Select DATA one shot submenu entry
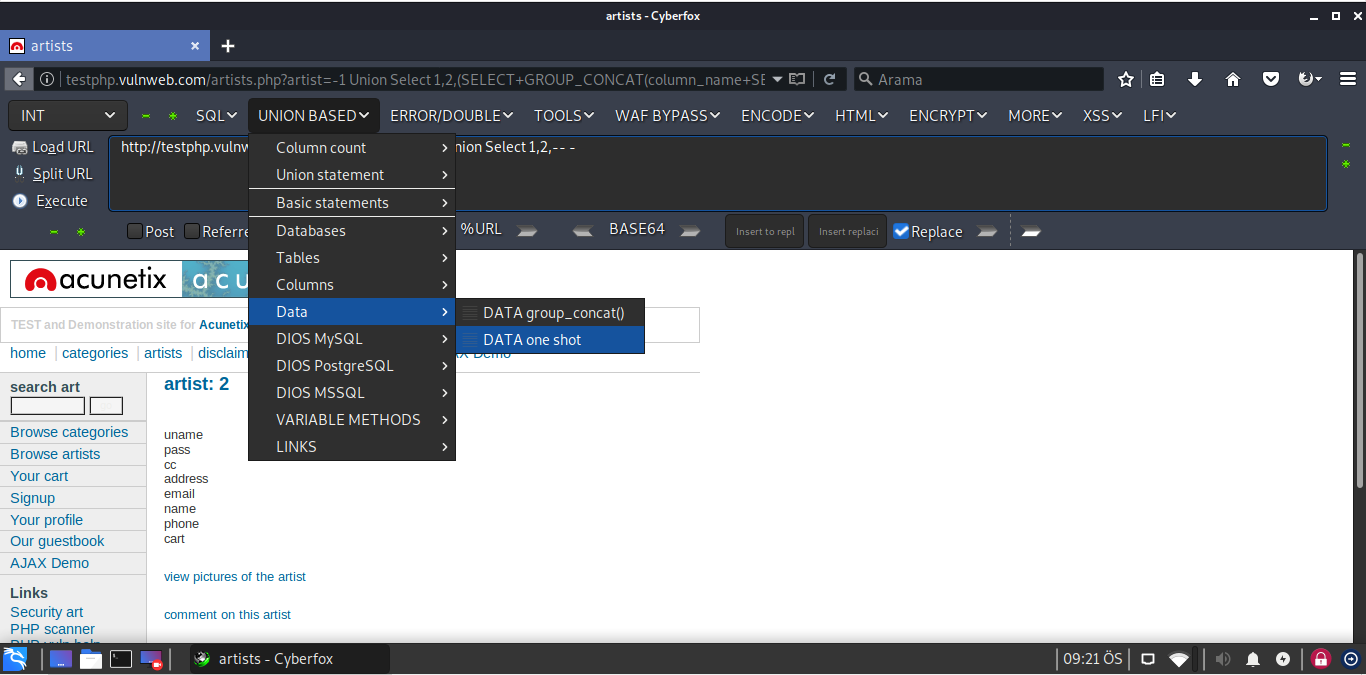 (550, 340)
